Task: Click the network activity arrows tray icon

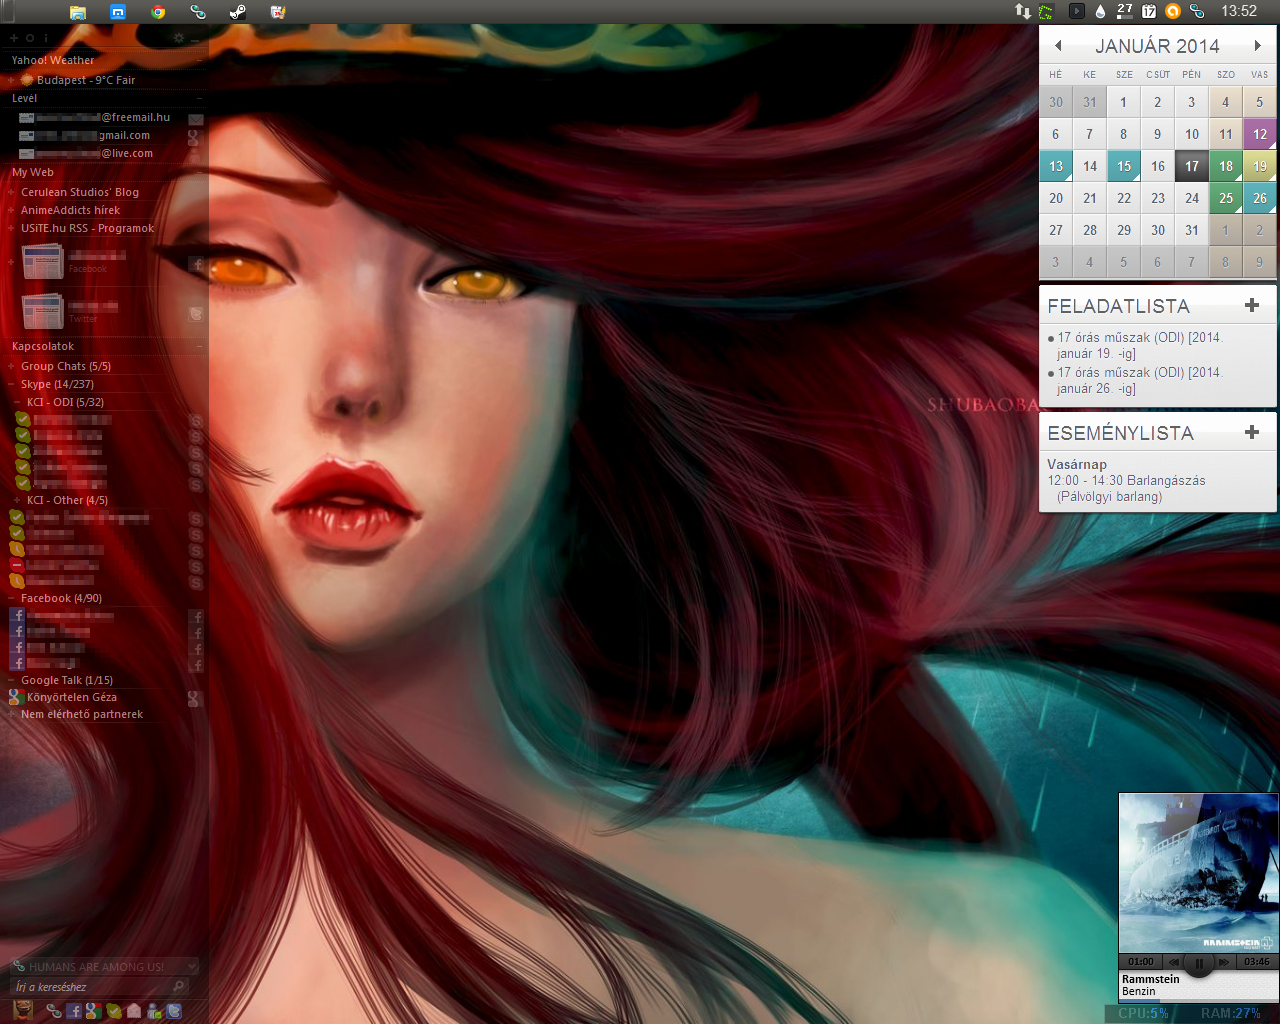Action: pos(1022,11)
